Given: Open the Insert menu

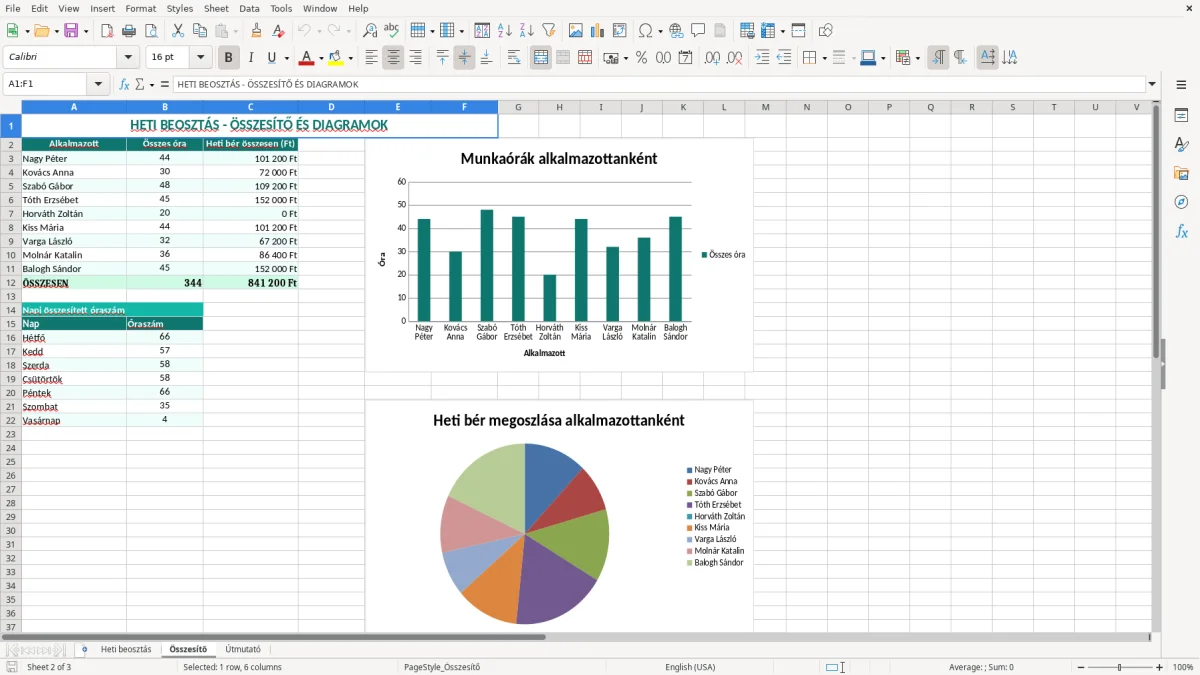Looking at the screenshot, I should coord(102,8).
